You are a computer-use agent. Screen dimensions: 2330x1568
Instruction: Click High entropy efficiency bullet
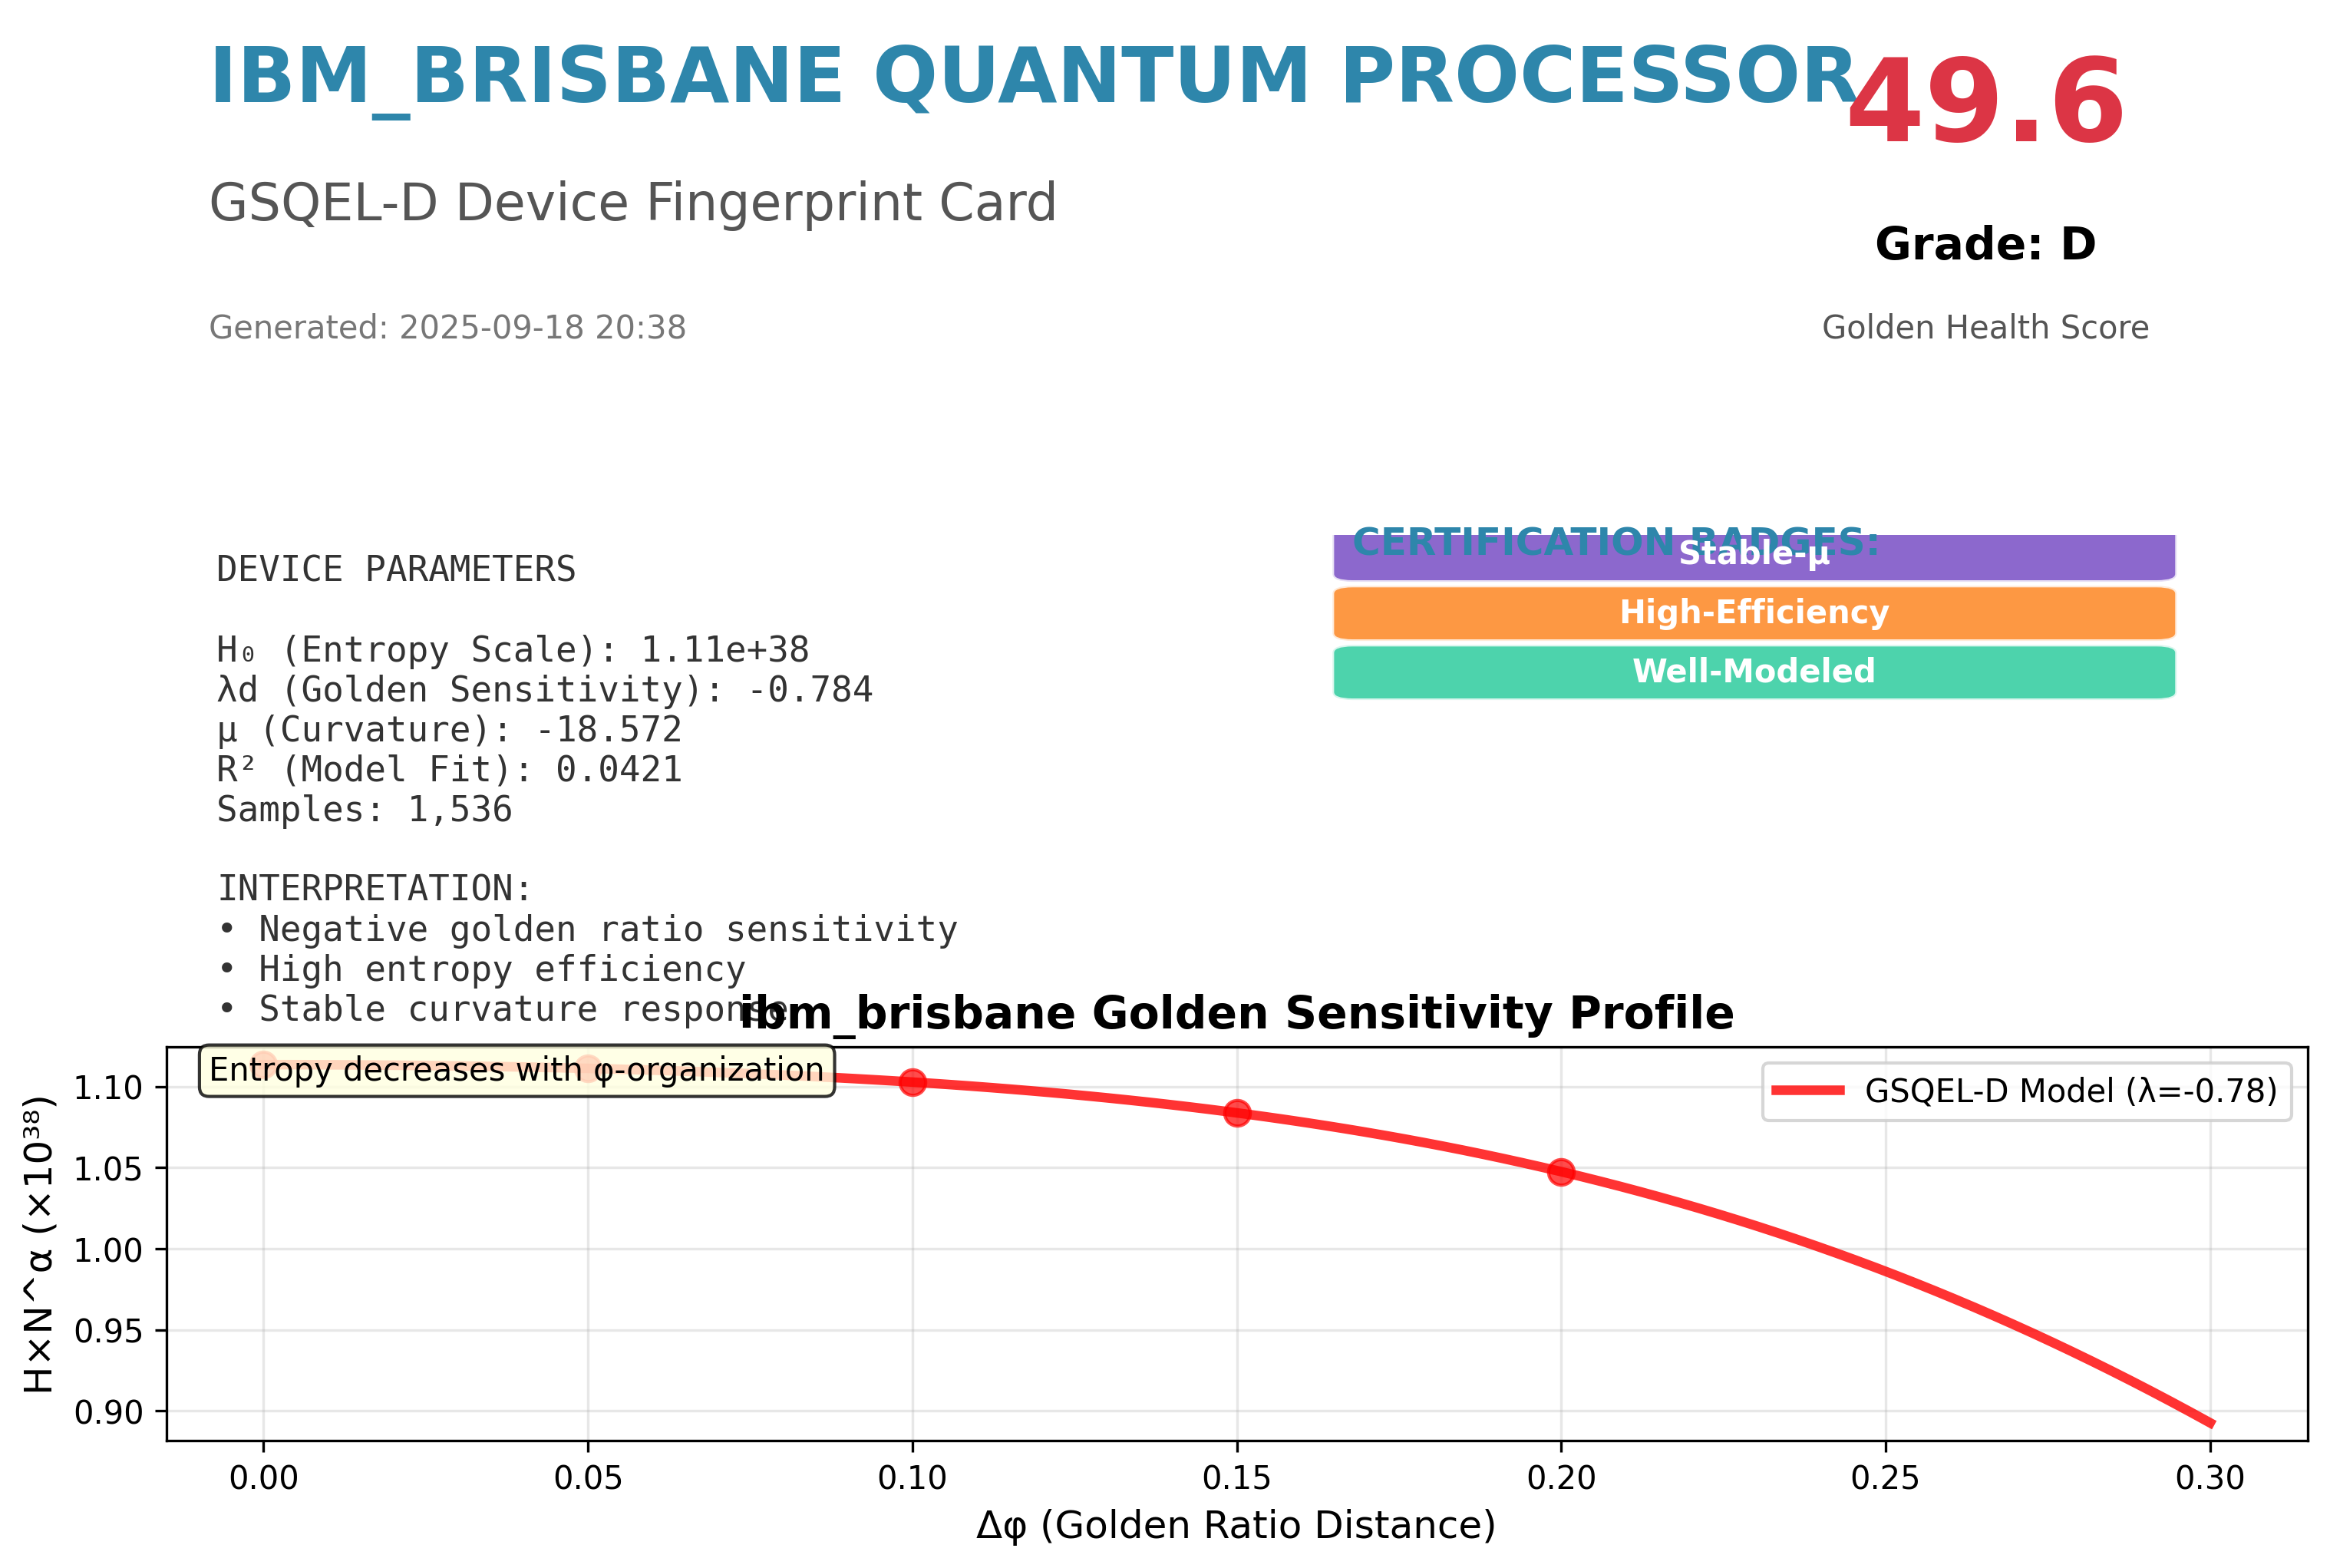[x=481, y=970]
